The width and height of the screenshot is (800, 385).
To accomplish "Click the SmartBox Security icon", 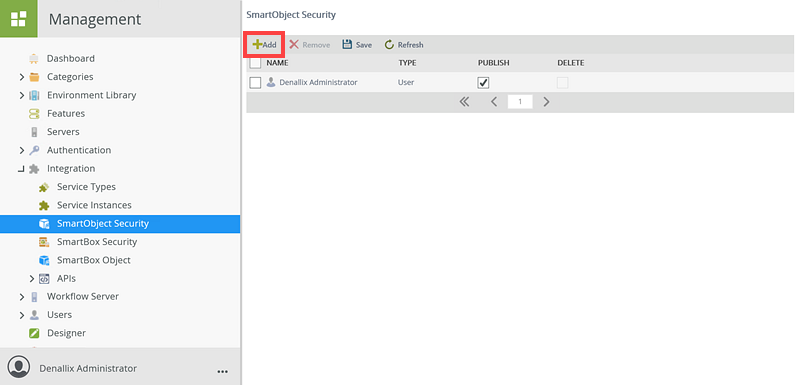I will pyautogui.click(x=44, y=242).
